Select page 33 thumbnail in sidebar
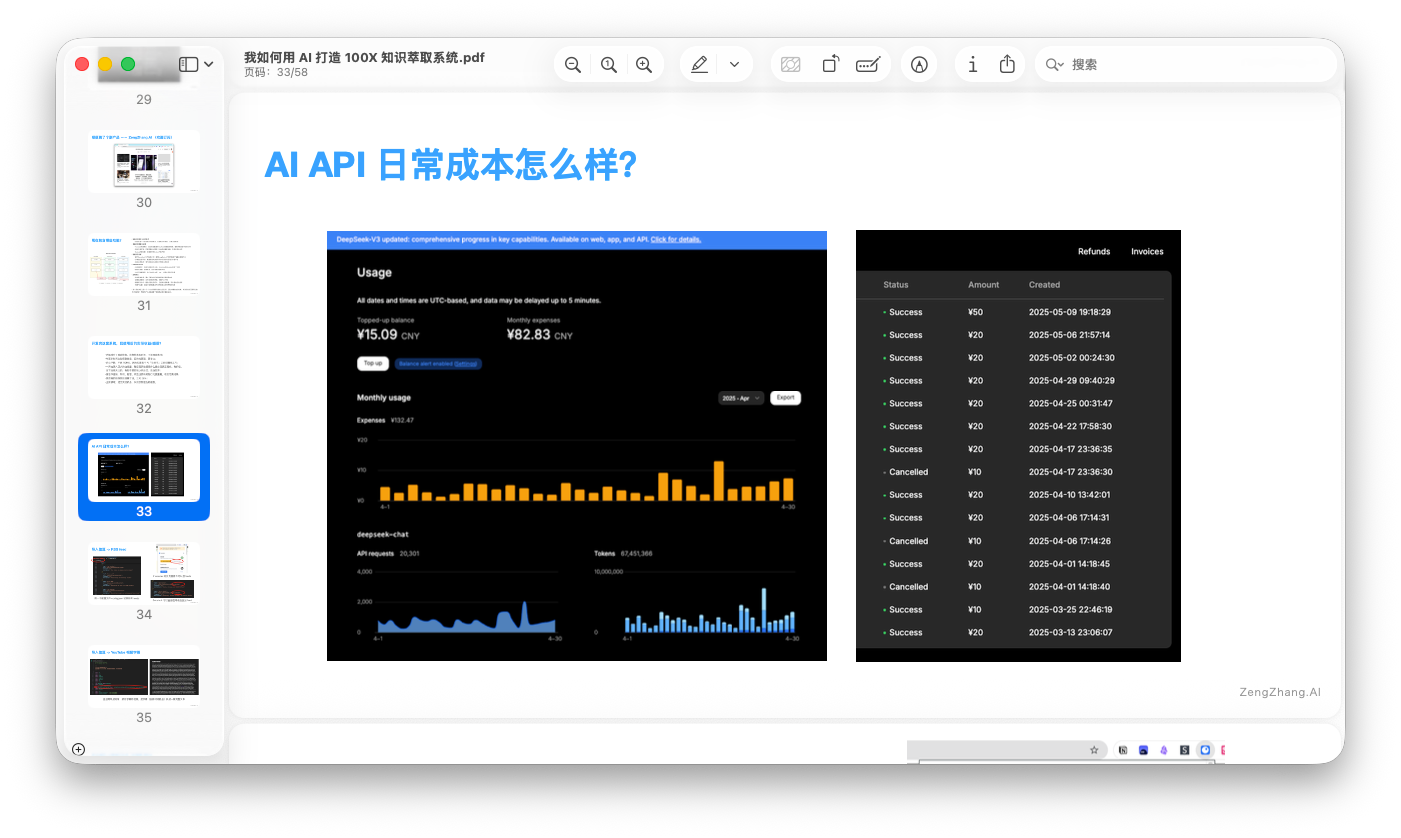Image resolution: width=1401 pixels, height=838 pixels. 144,470
